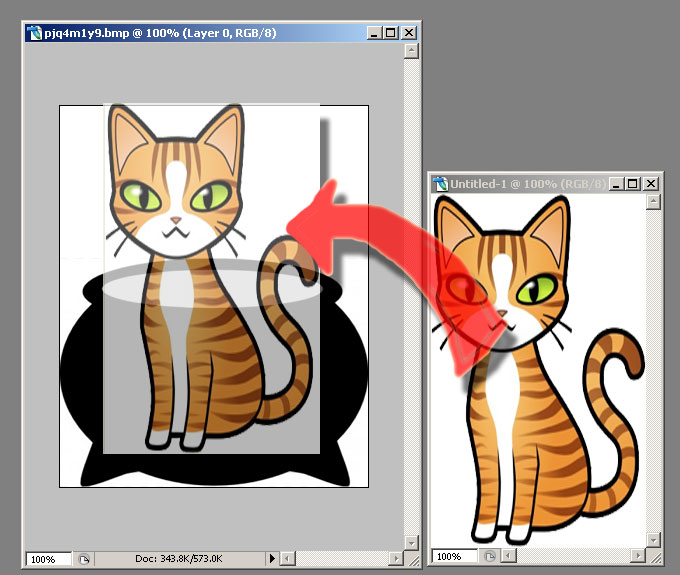Click the resize grip of the pjq4m1y9.bmp window
Viewport: 680px width, 575px height.
pos(413,560)
